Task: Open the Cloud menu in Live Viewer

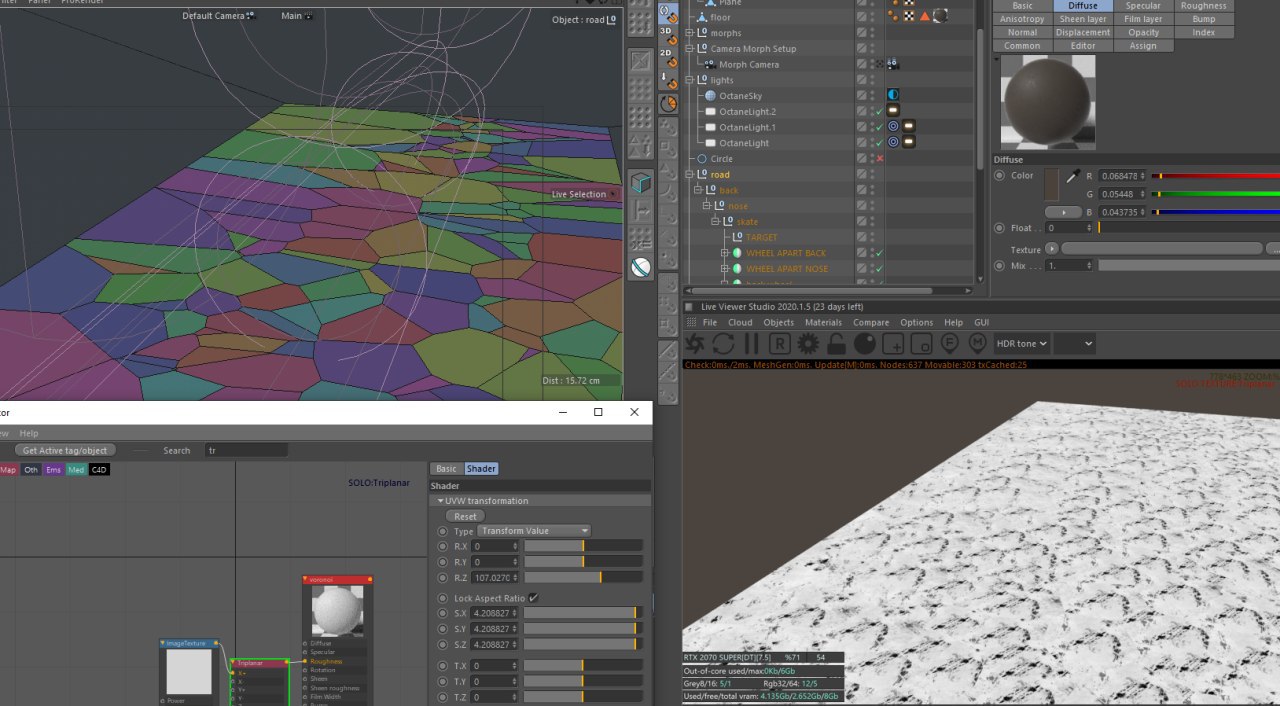Action: click(740, 322)
